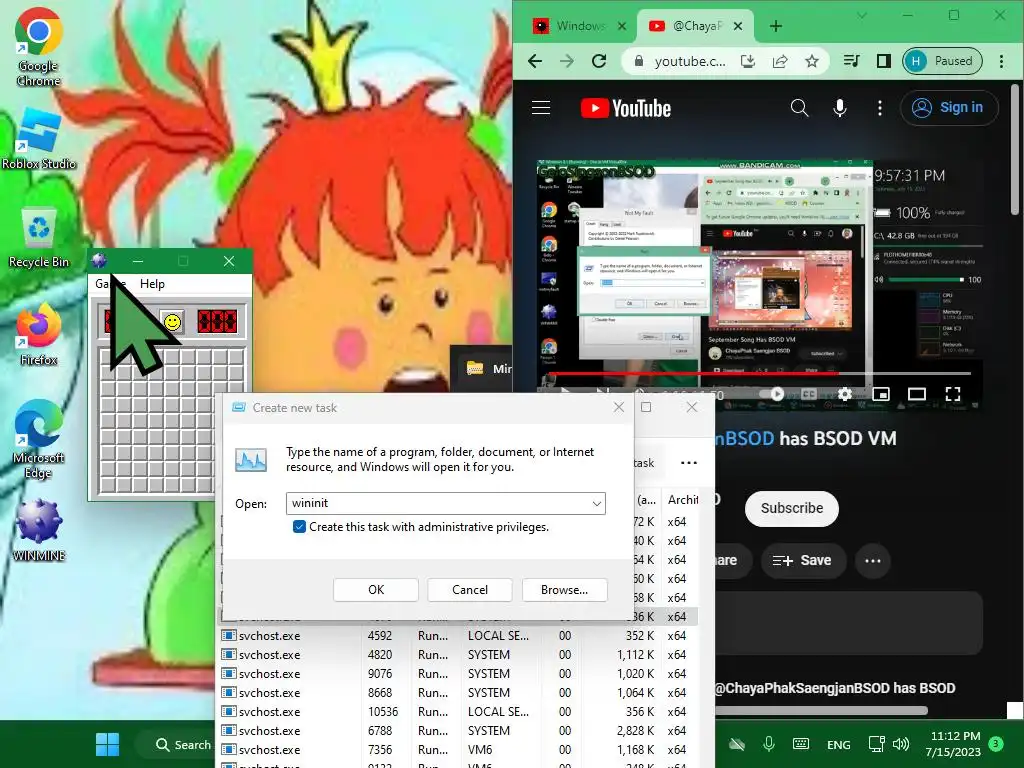
Task: Switch to the Windows Chrome tab
Action: coord(580,26)
